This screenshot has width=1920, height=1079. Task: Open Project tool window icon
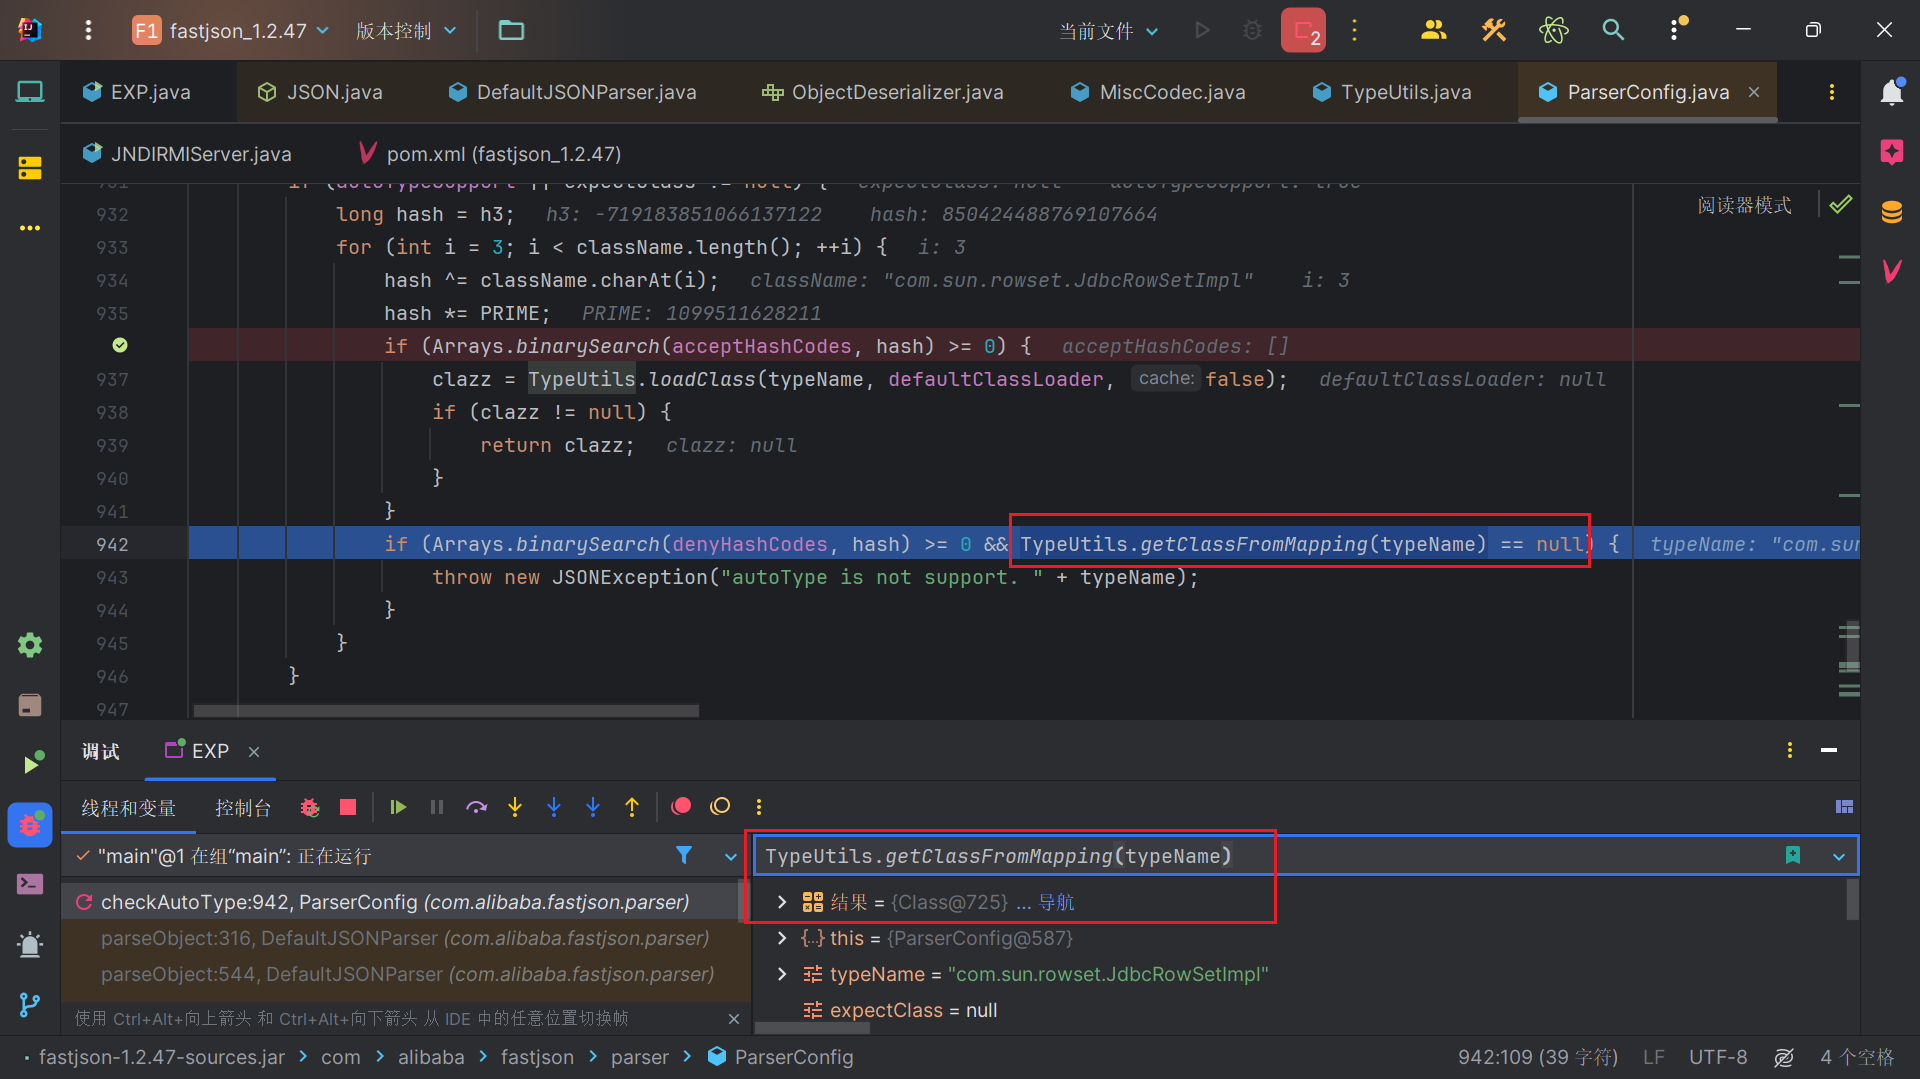[30, 92]
